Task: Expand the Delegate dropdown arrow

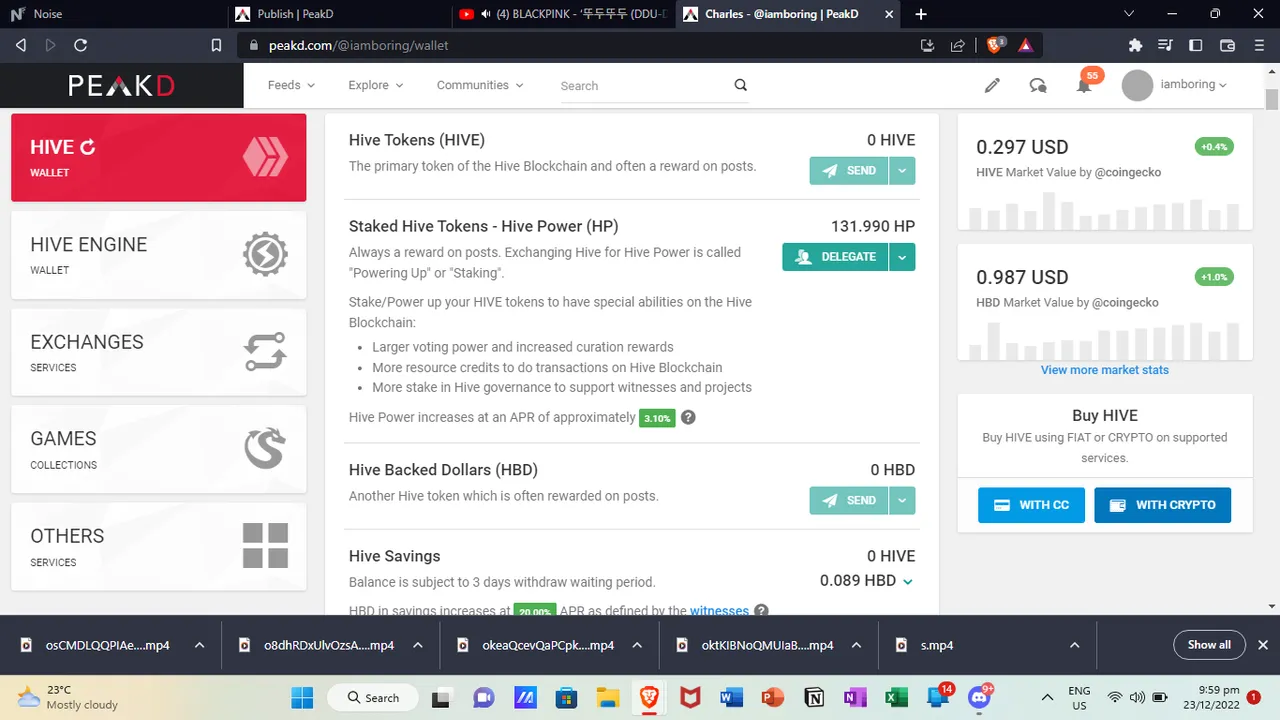Action: click(x=902, y=257)
